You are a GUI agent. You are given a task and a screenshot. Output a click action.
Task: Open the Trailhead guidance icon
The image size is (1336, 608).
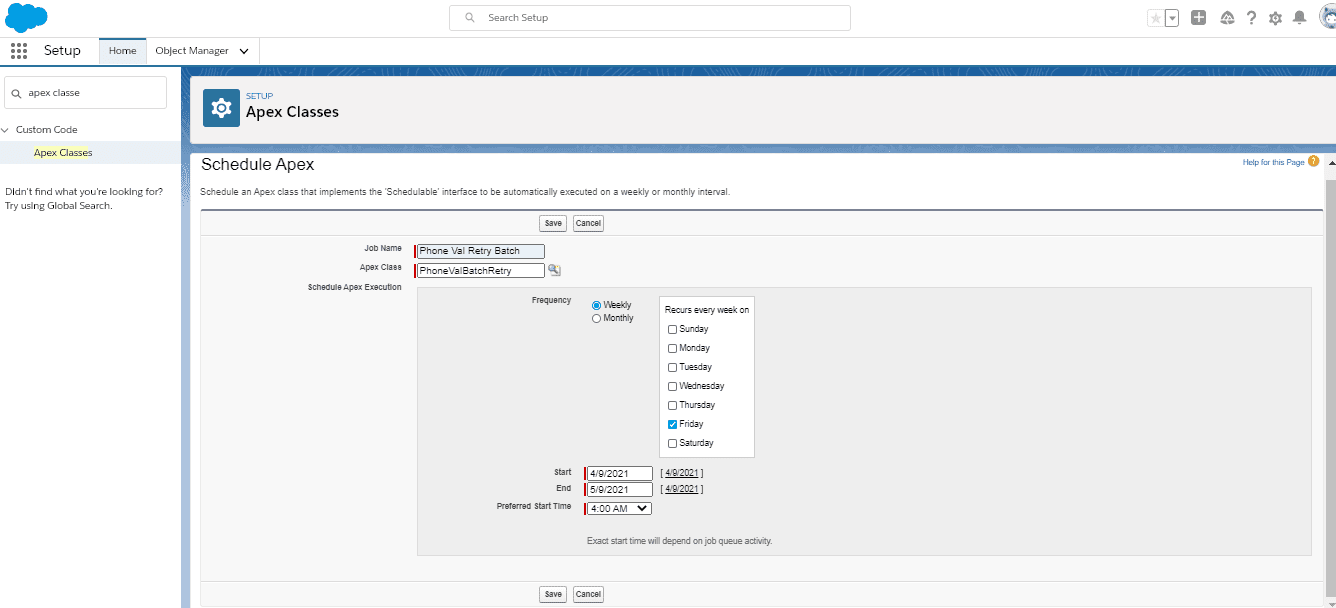1227,18
